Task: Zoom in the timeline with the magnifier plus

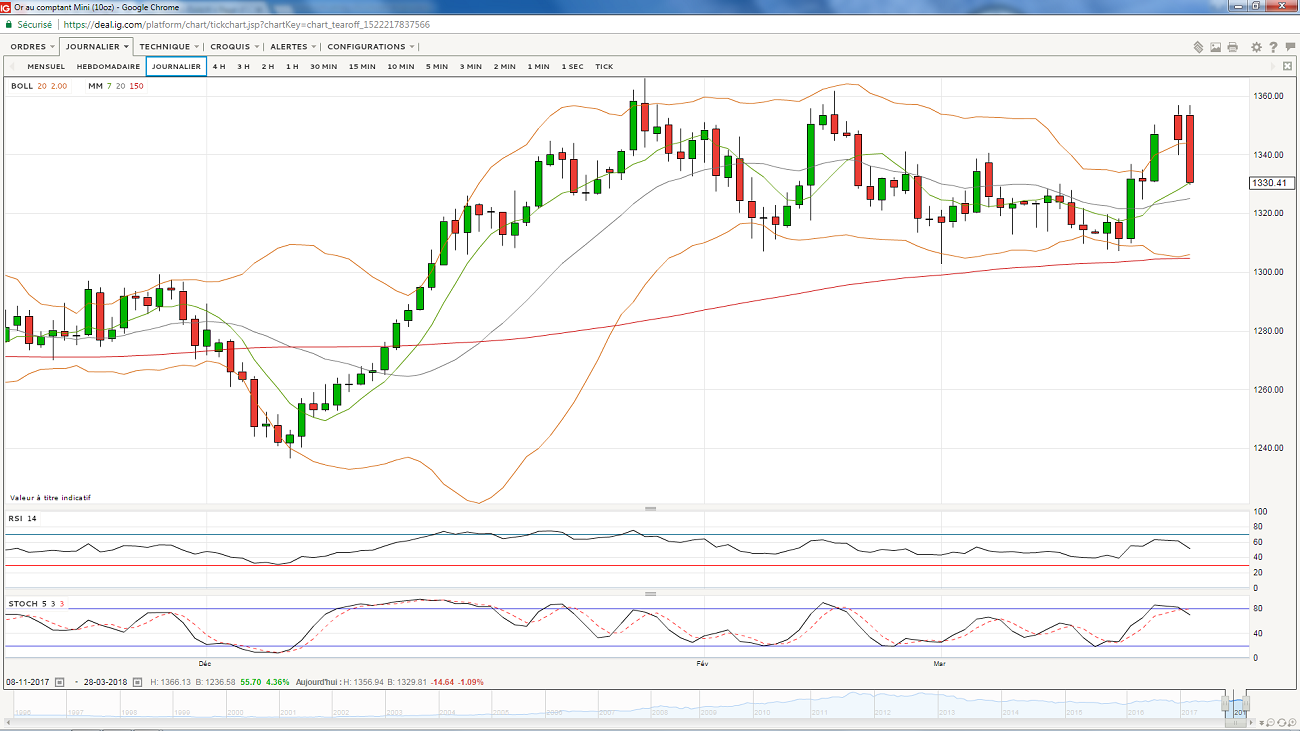Action: click(x=1292, y=722)
